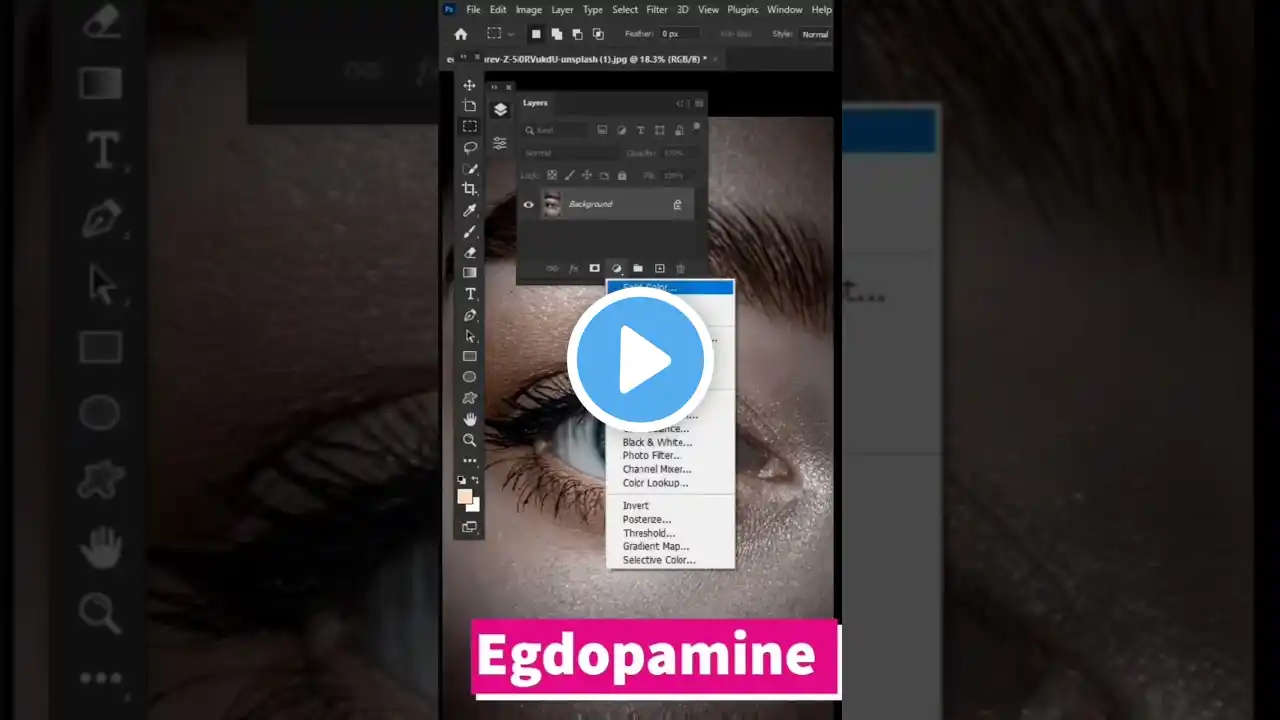Change screen mode at toolbar bottom

point(469,527)
